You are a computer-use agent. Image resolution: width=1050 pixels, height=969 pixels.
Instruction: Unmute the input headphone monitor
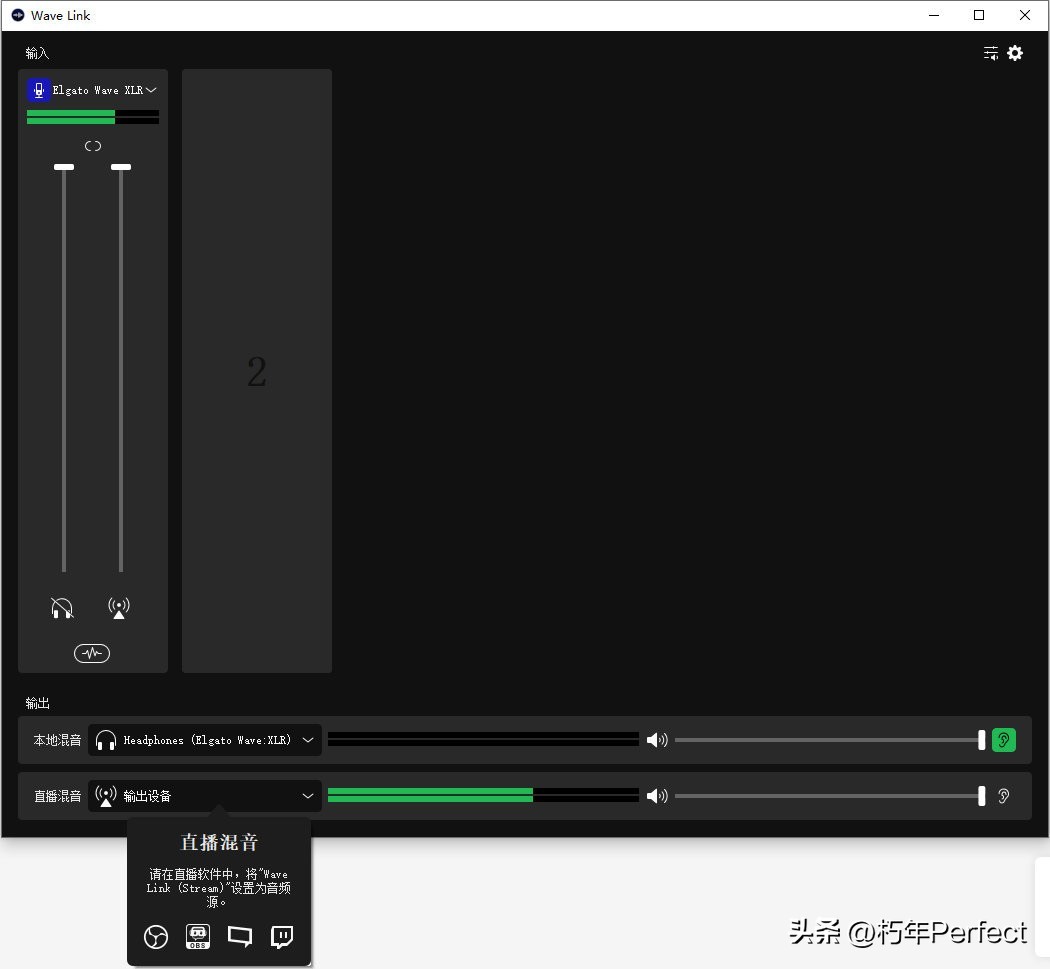[62, 608]
